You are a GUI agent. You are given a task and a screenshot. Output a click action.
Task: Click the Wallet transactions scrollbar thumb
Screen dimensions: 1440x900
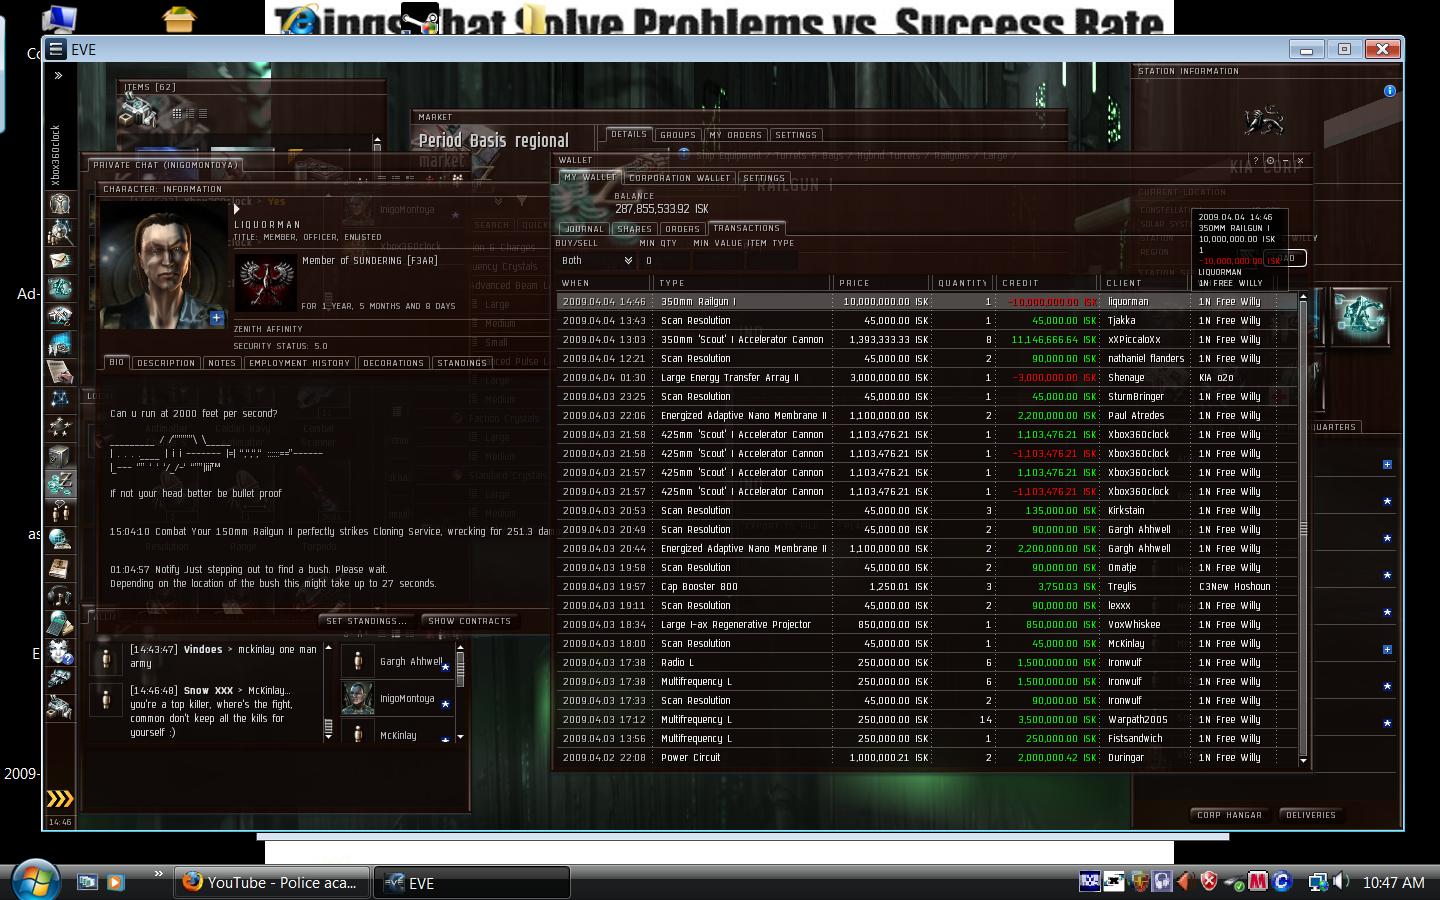1303,527
